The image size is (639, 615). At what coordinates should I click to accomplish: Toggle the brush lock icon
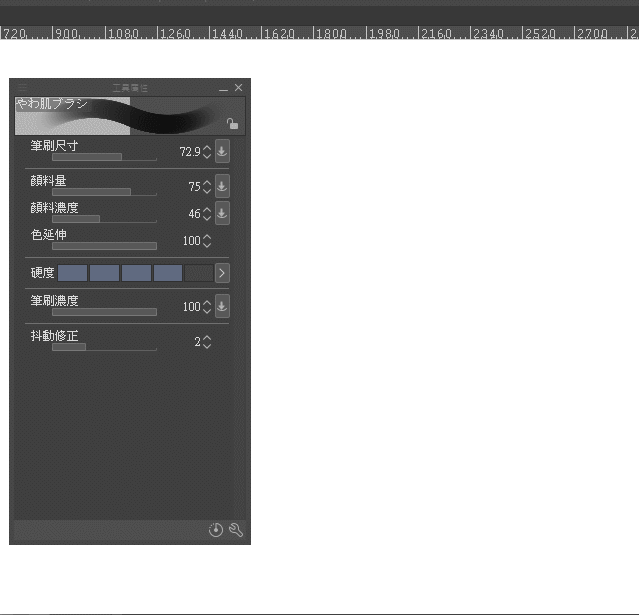(232, 123)
